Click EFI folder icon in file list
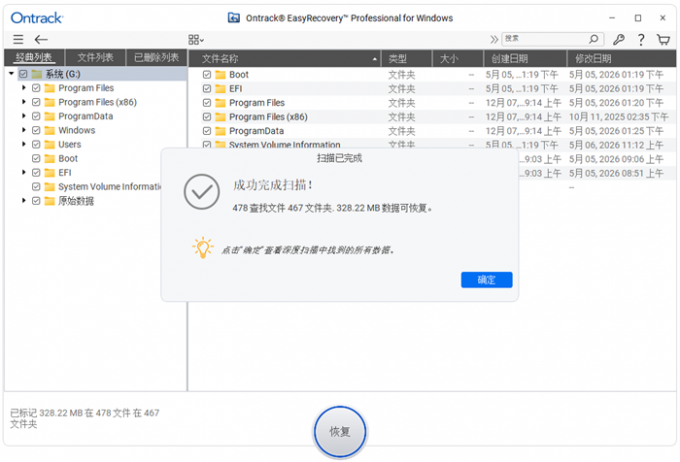The width and height of the screenshot is (680, 462). pyautogui.click(x=220, y=88)
